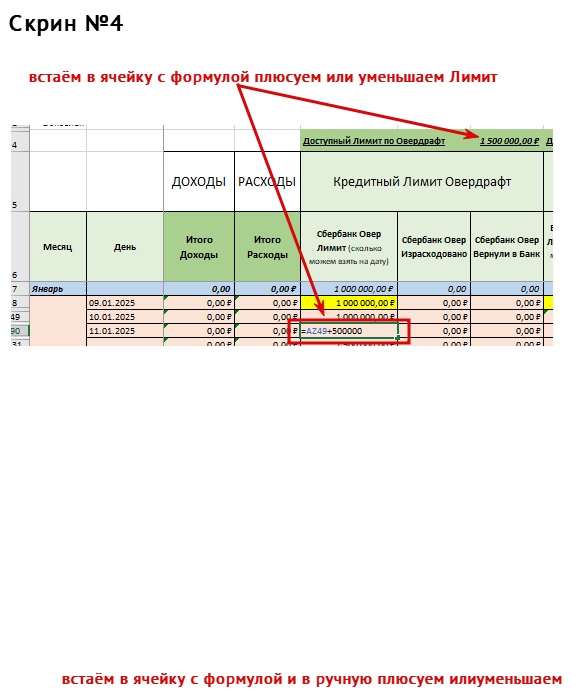The height and width of the screenshot is (696, 575).
Task: Click the formula cell =AZ49+500000
Action: [349, 331]
